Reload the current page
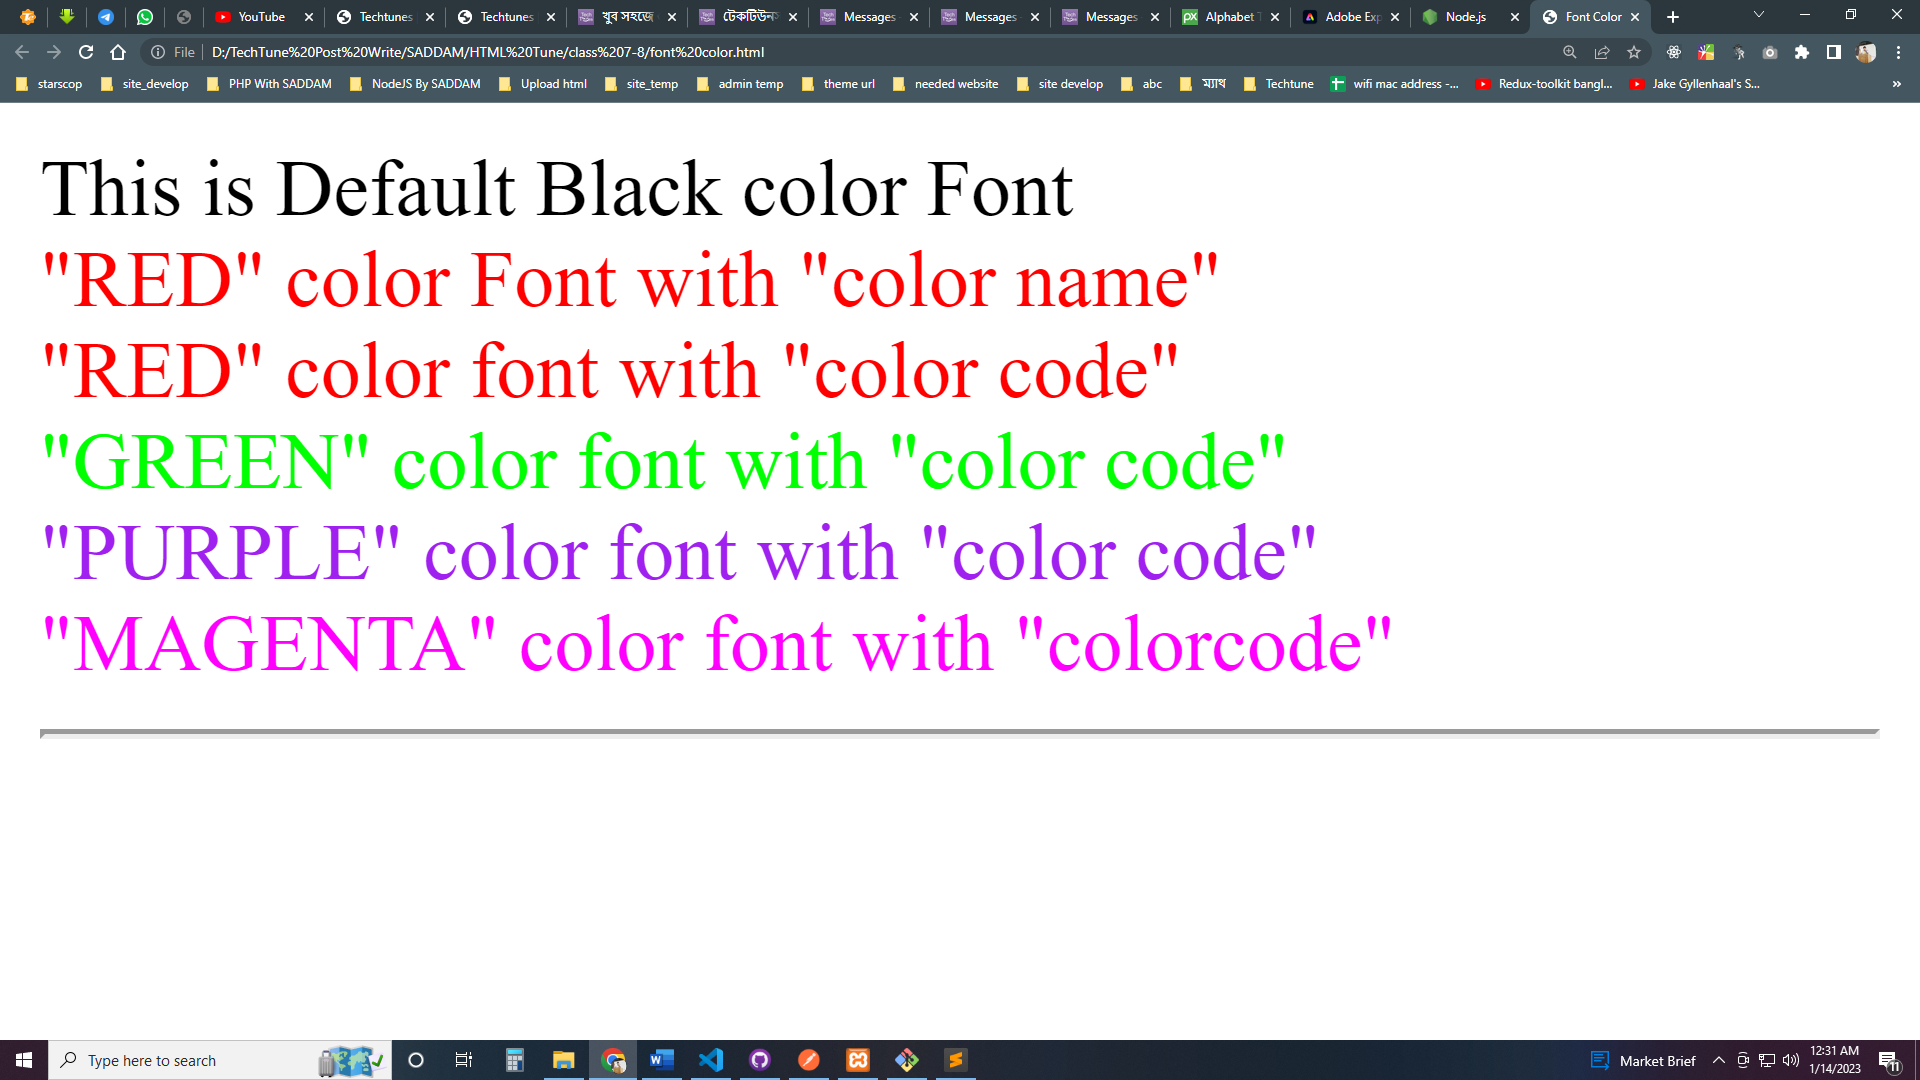Image resolution: width=1920 pixels, height=1080 pixels. tap(86, 52)
